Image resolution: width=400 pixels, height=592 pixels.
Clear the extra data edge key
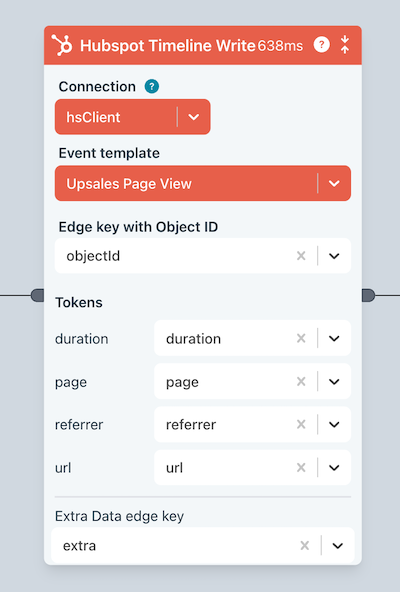304,546
